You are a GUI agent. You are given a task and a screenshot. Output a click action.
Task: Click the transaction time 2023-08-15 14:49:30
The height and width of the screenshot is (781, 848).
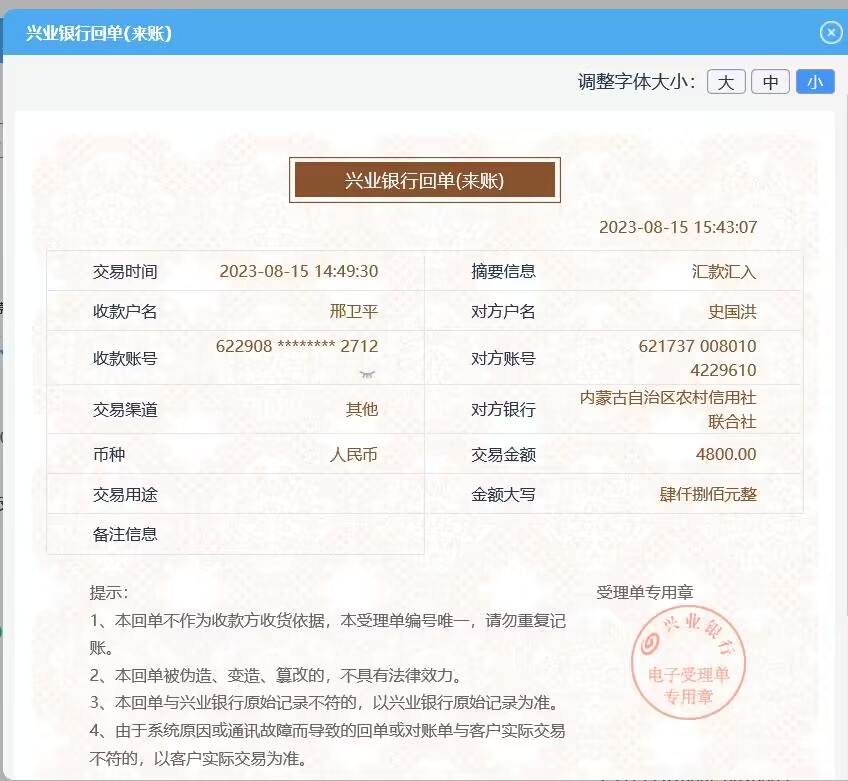(x=298, y=272)
